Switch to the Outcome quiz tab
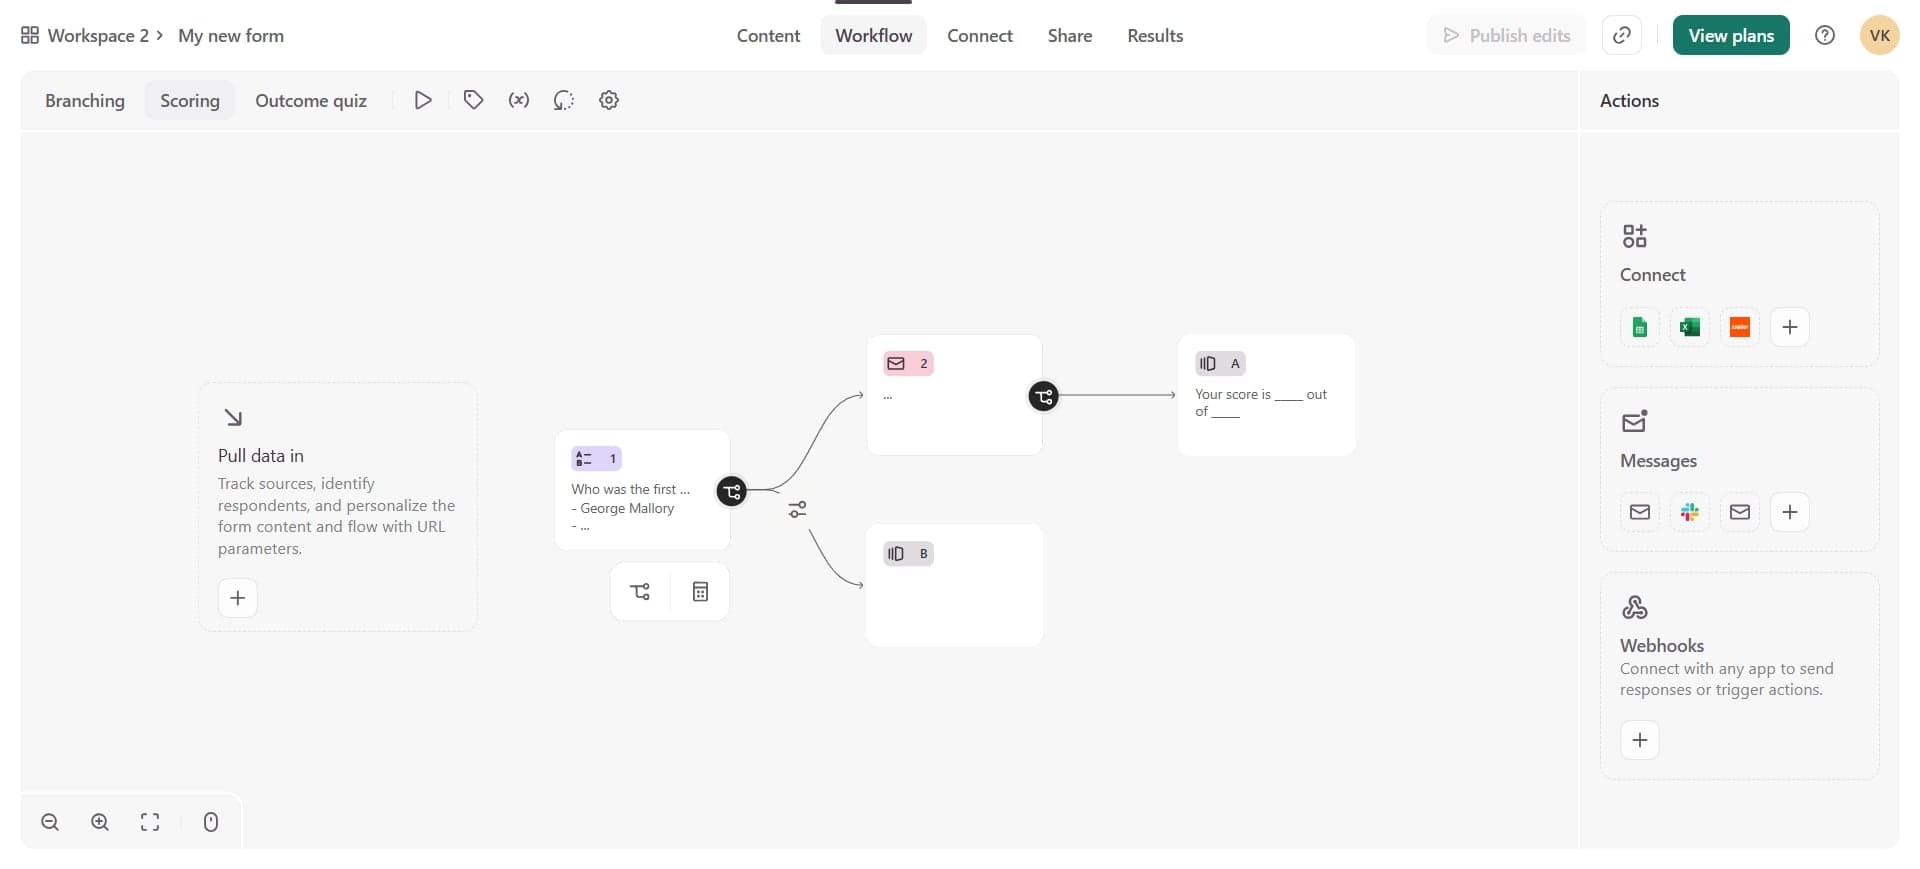This screenshot has height=869, width=1920. point(310,101)
